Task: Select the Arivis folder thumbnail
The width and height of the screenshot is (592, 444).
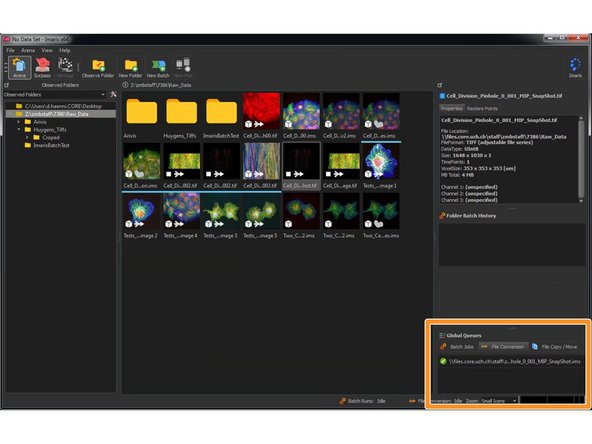Action: point(142,112)
